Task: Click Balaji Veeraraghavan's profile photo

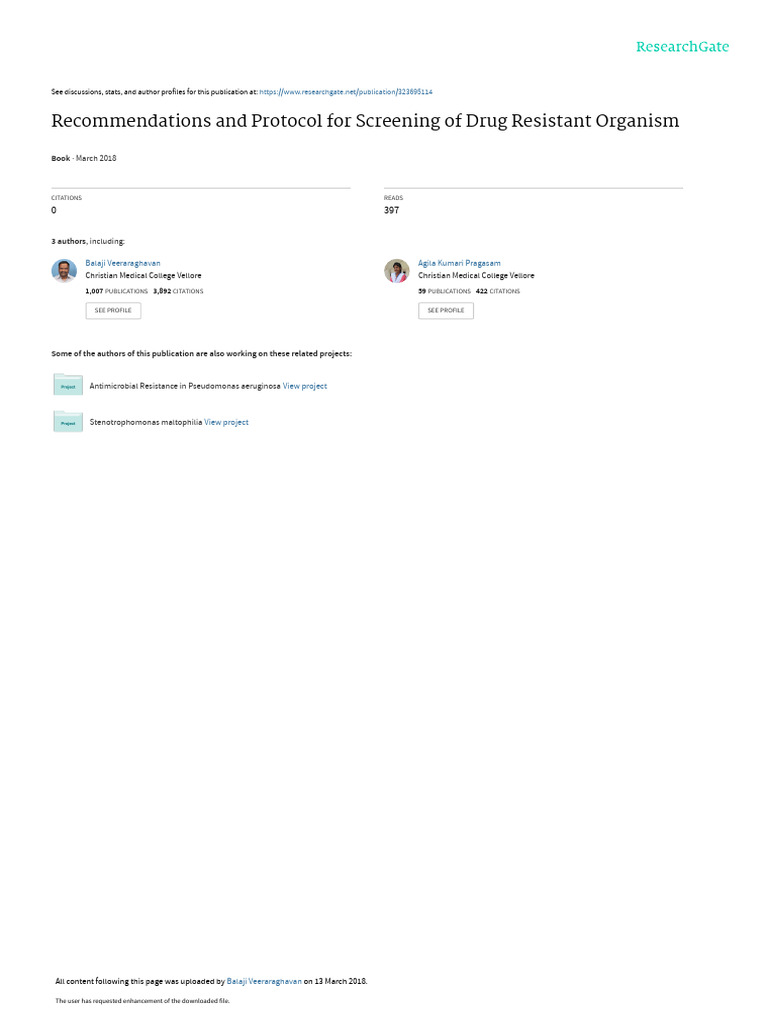Action: 64,270
